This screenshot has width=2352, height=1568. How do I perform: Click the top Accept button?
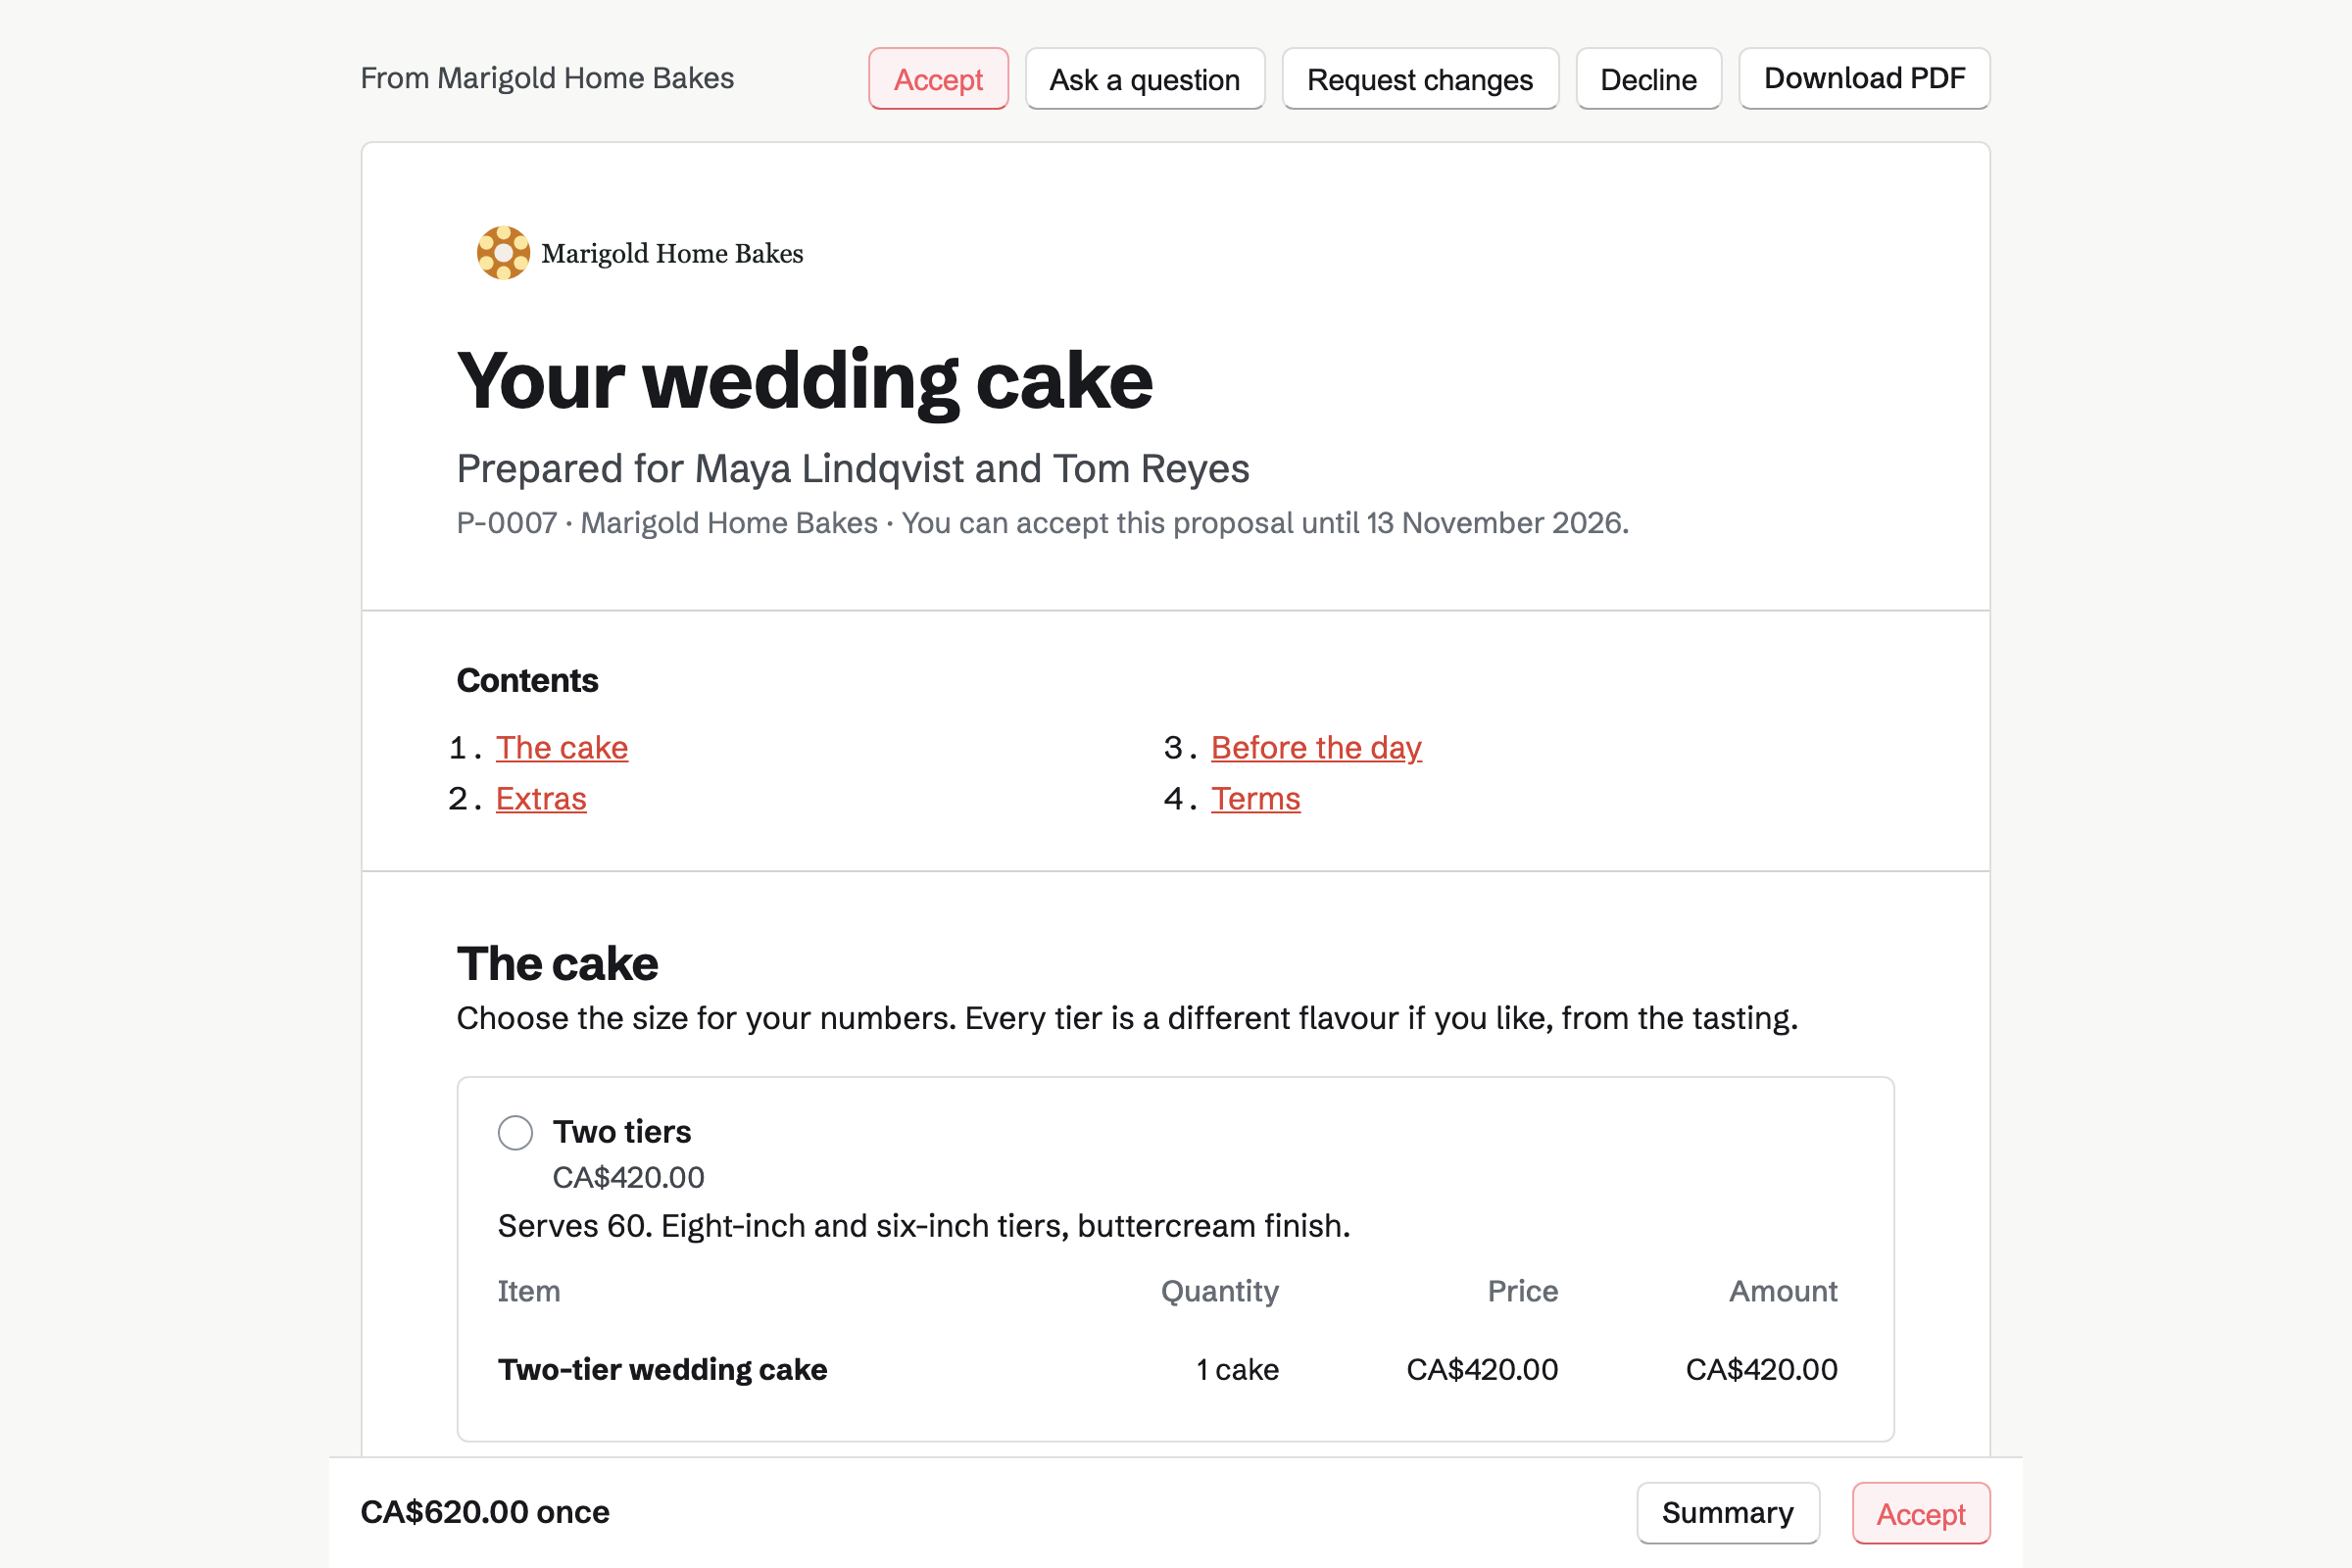938,79
